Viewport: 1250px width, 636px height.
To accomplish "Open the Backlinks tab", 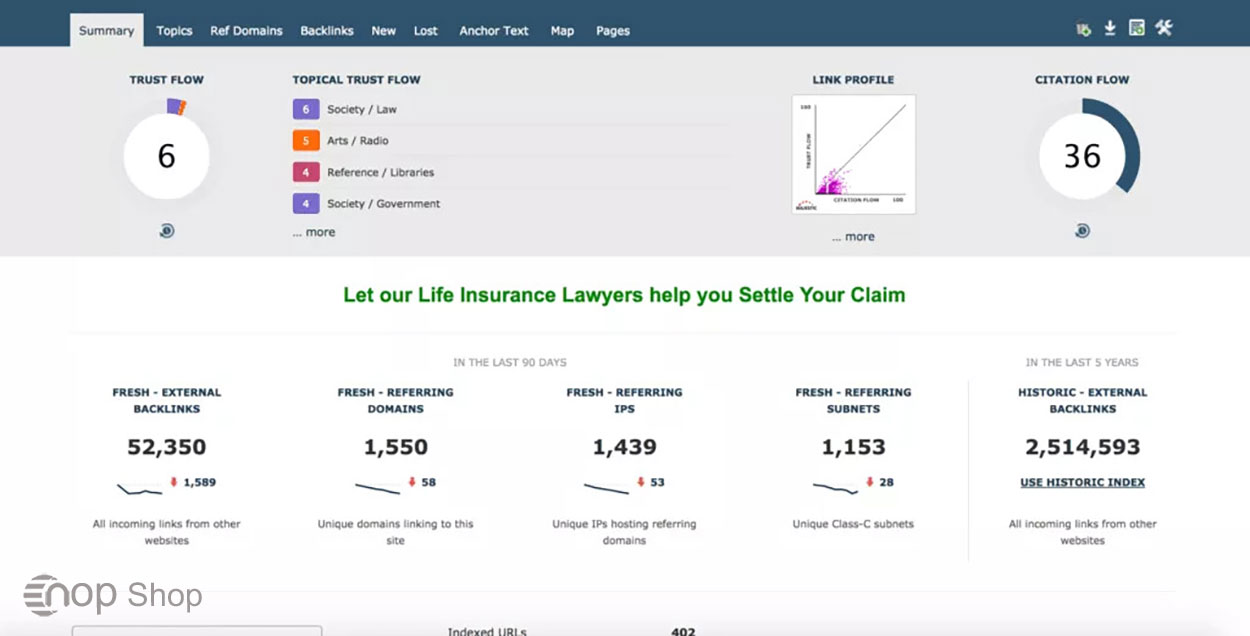I will tap(327, 31).
